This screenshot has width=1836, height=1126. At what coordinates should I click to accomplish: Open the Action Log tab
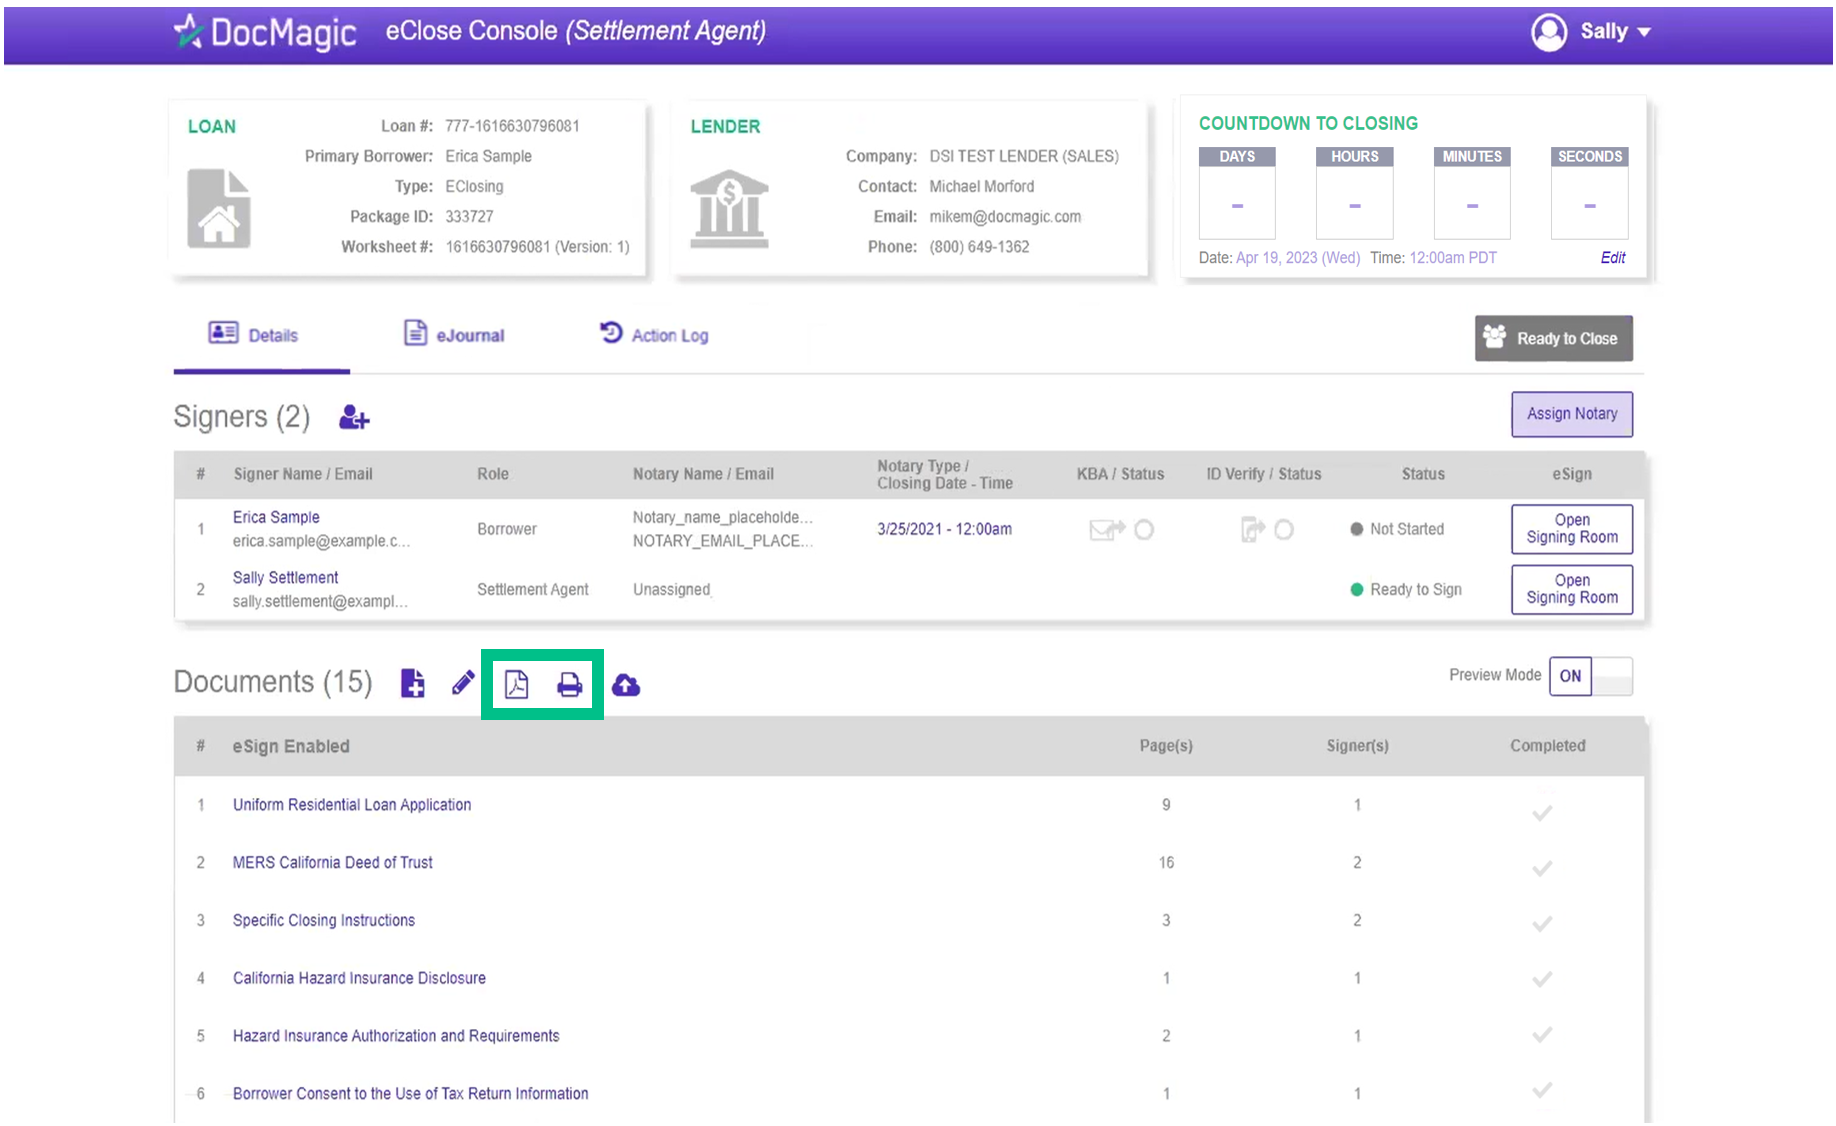654,335
